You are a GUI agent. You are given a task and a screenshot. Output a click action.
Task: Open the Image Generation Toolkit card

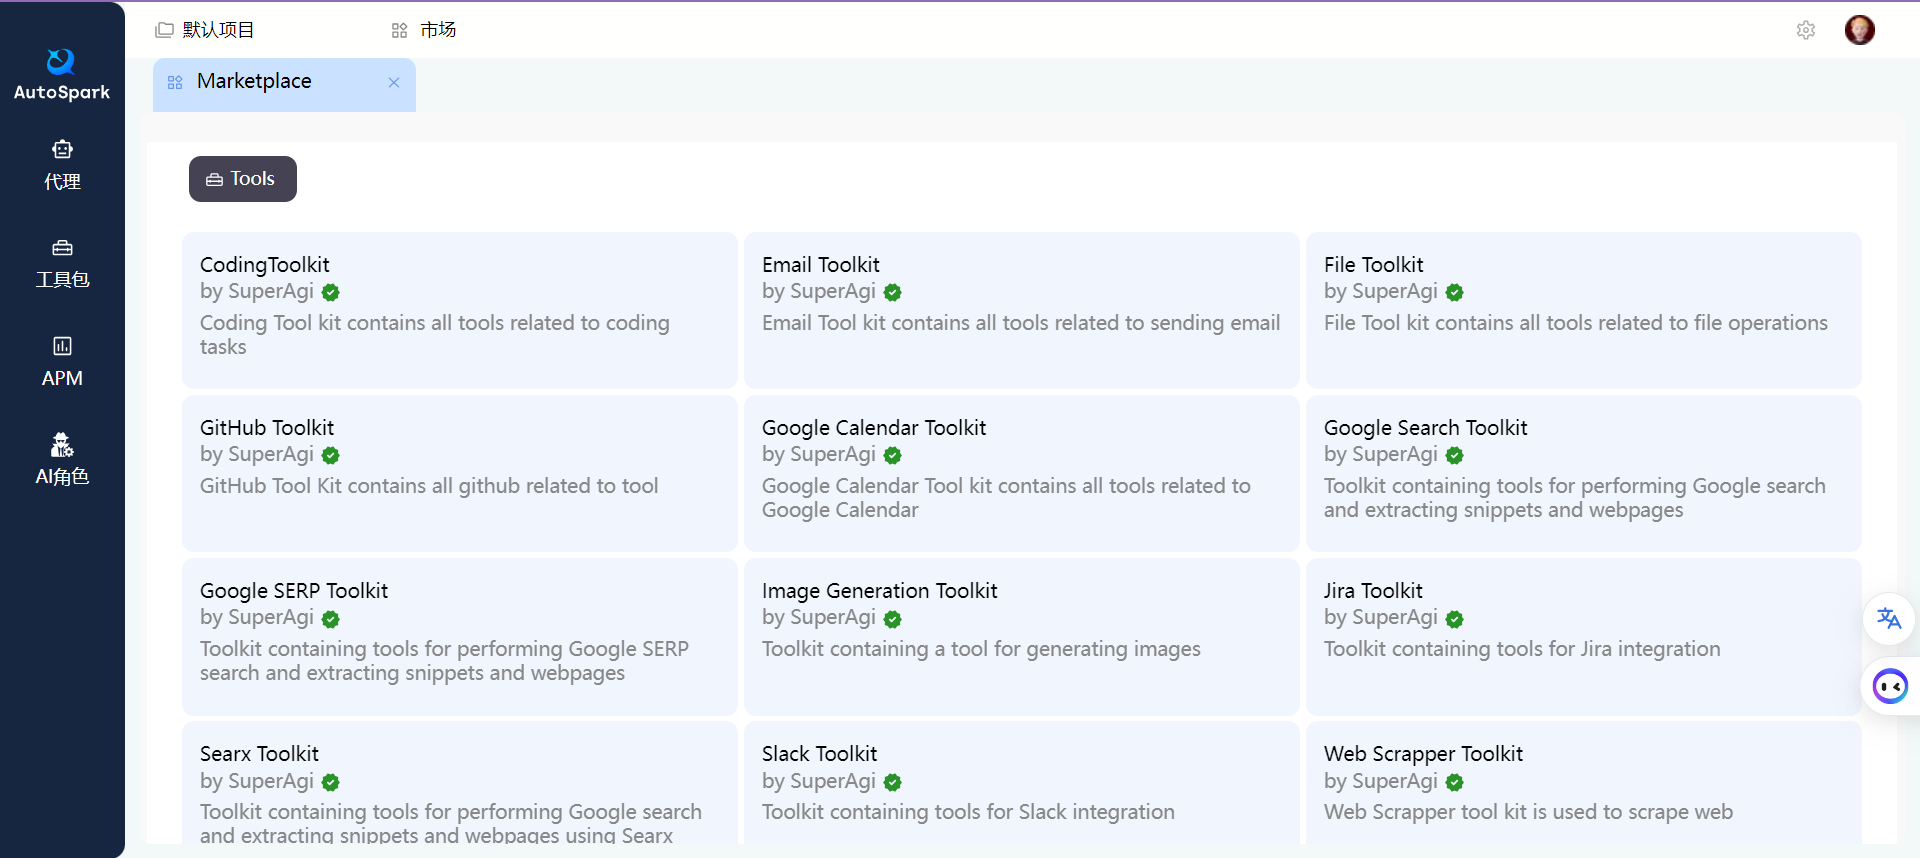[1021, 635]
